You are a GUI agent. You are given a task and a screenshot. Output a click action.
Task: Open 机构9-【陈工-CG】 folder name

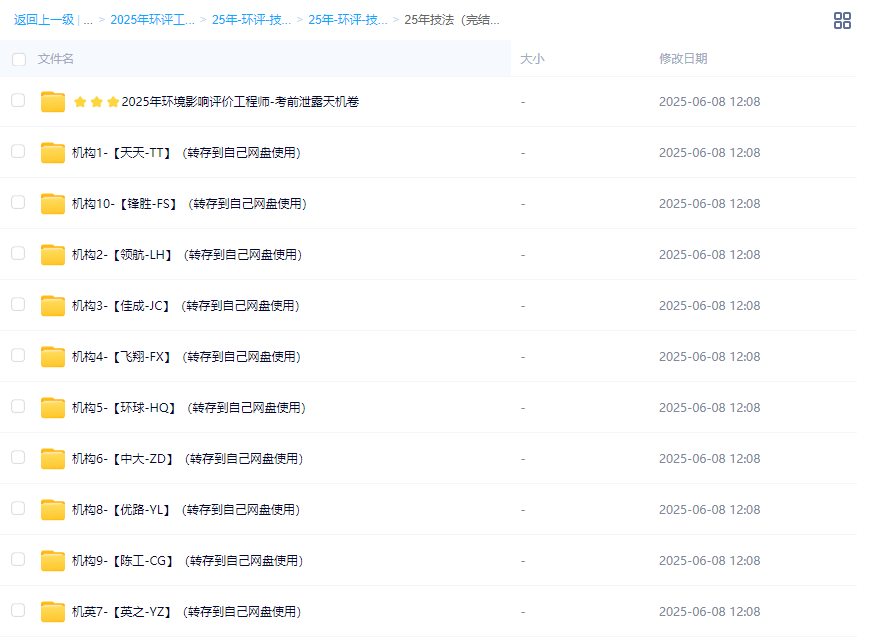pyautogui.click(x=188, y=561)
